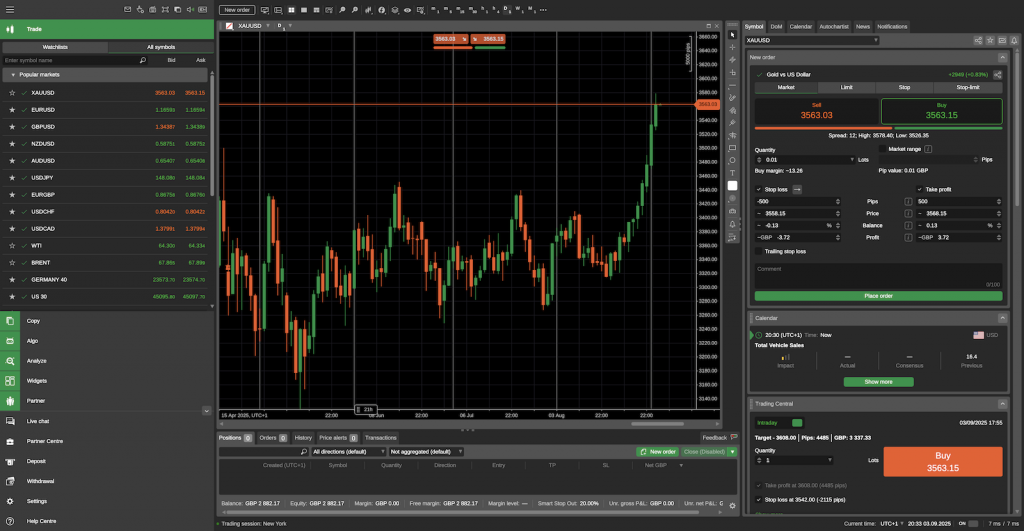
Task: Open Settings from the sidebar
Action: pos(107,501)
